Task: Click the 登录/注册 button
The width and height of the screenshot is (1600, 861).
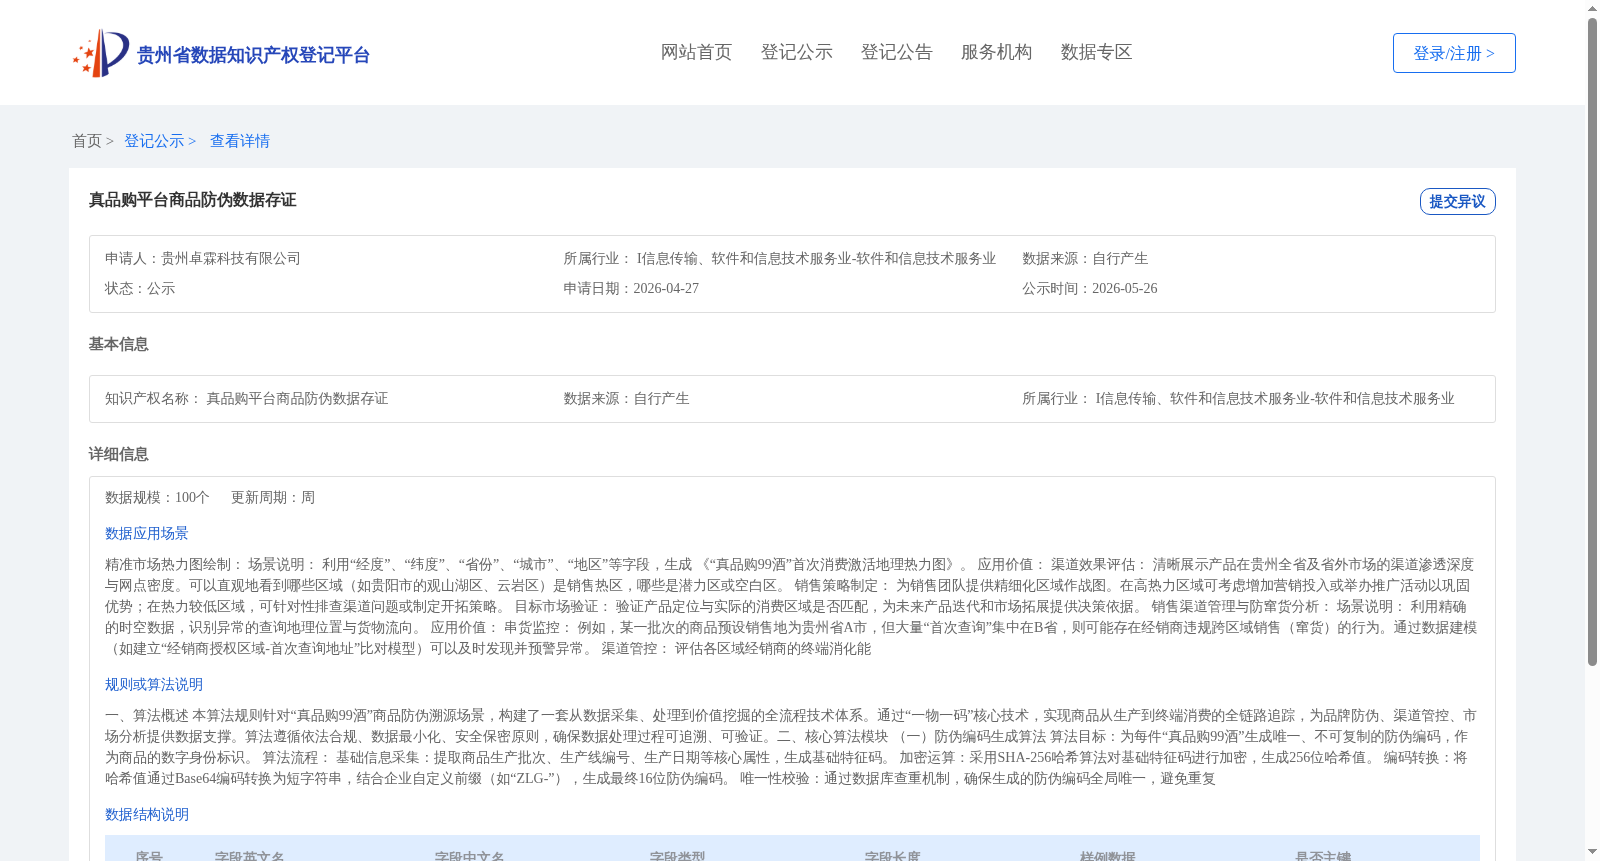Action: 1454,53
